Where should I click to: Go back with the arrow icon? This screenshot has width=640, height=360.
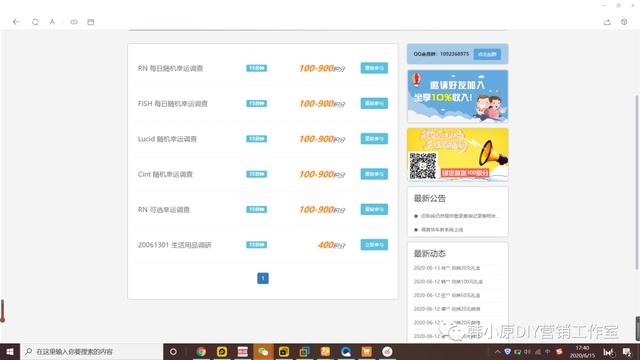click(16, 22)
